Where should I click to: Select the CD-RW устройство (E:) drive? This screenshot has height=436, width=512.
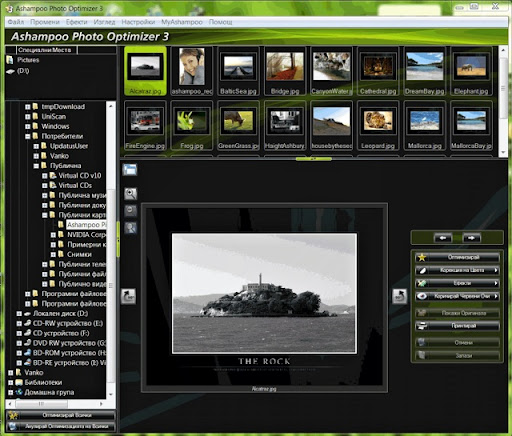tap(68, 323)
